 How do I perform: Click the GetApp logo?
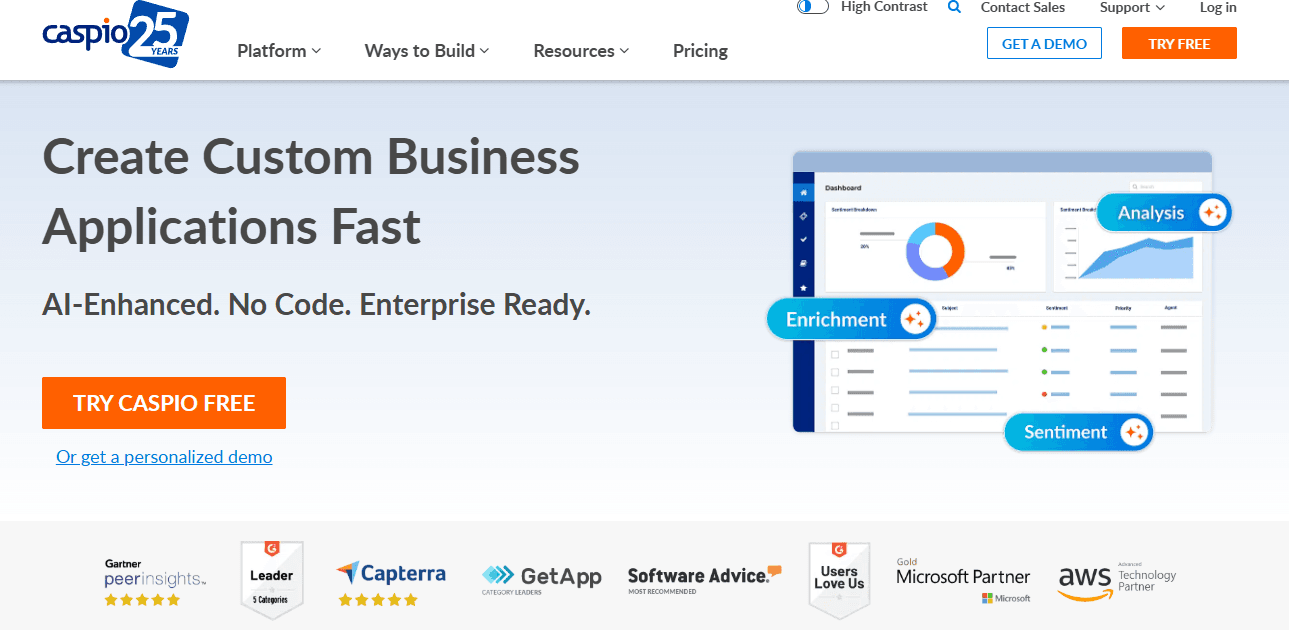click(541, 579)
